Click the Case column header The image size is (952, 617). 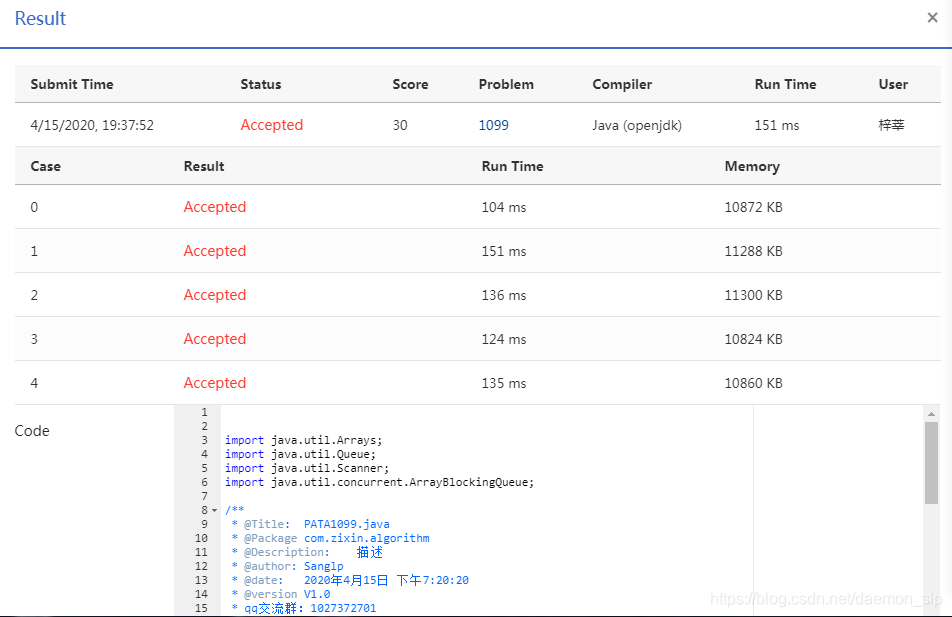pyautogui.click(x=46, y=166)
